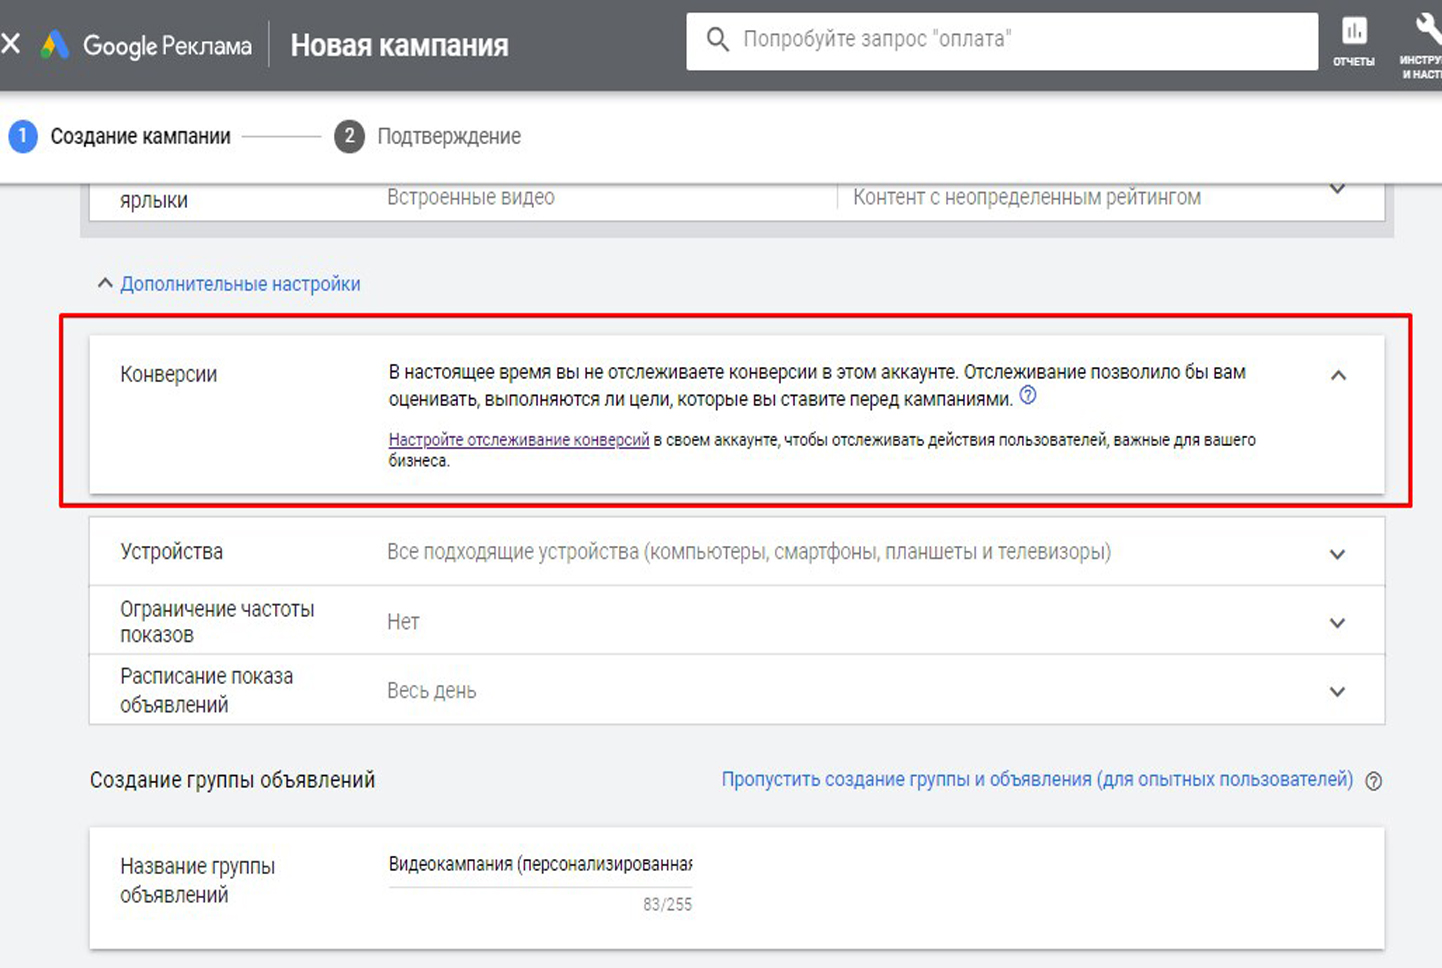Click Пропустить создание группы и объявления link
The image size is (1442, 968).
click(1037, 780)
